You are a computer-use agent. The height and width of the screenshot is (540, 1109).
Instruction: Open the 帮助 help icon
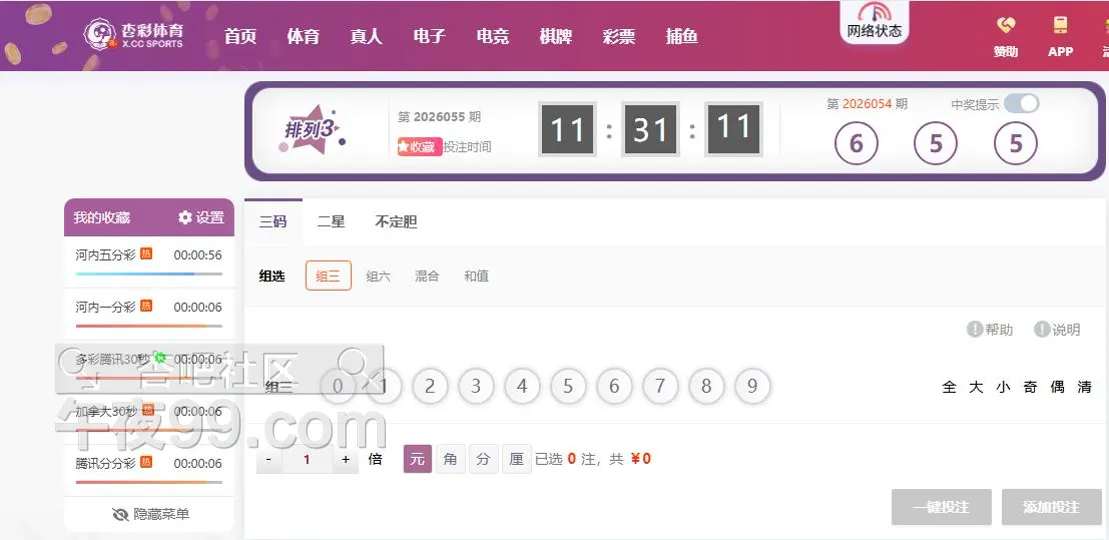(975, 330)
